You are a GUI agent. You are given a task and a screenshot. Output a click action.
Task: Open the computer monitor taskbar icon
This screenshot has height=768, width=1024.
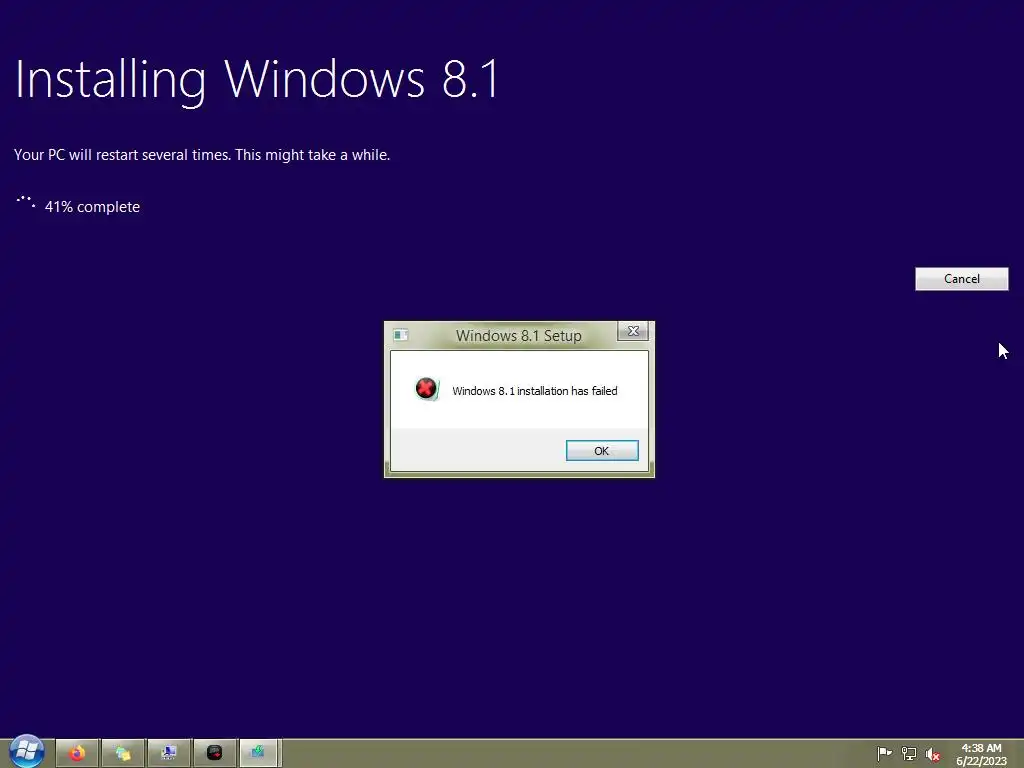tap(168, 753)
